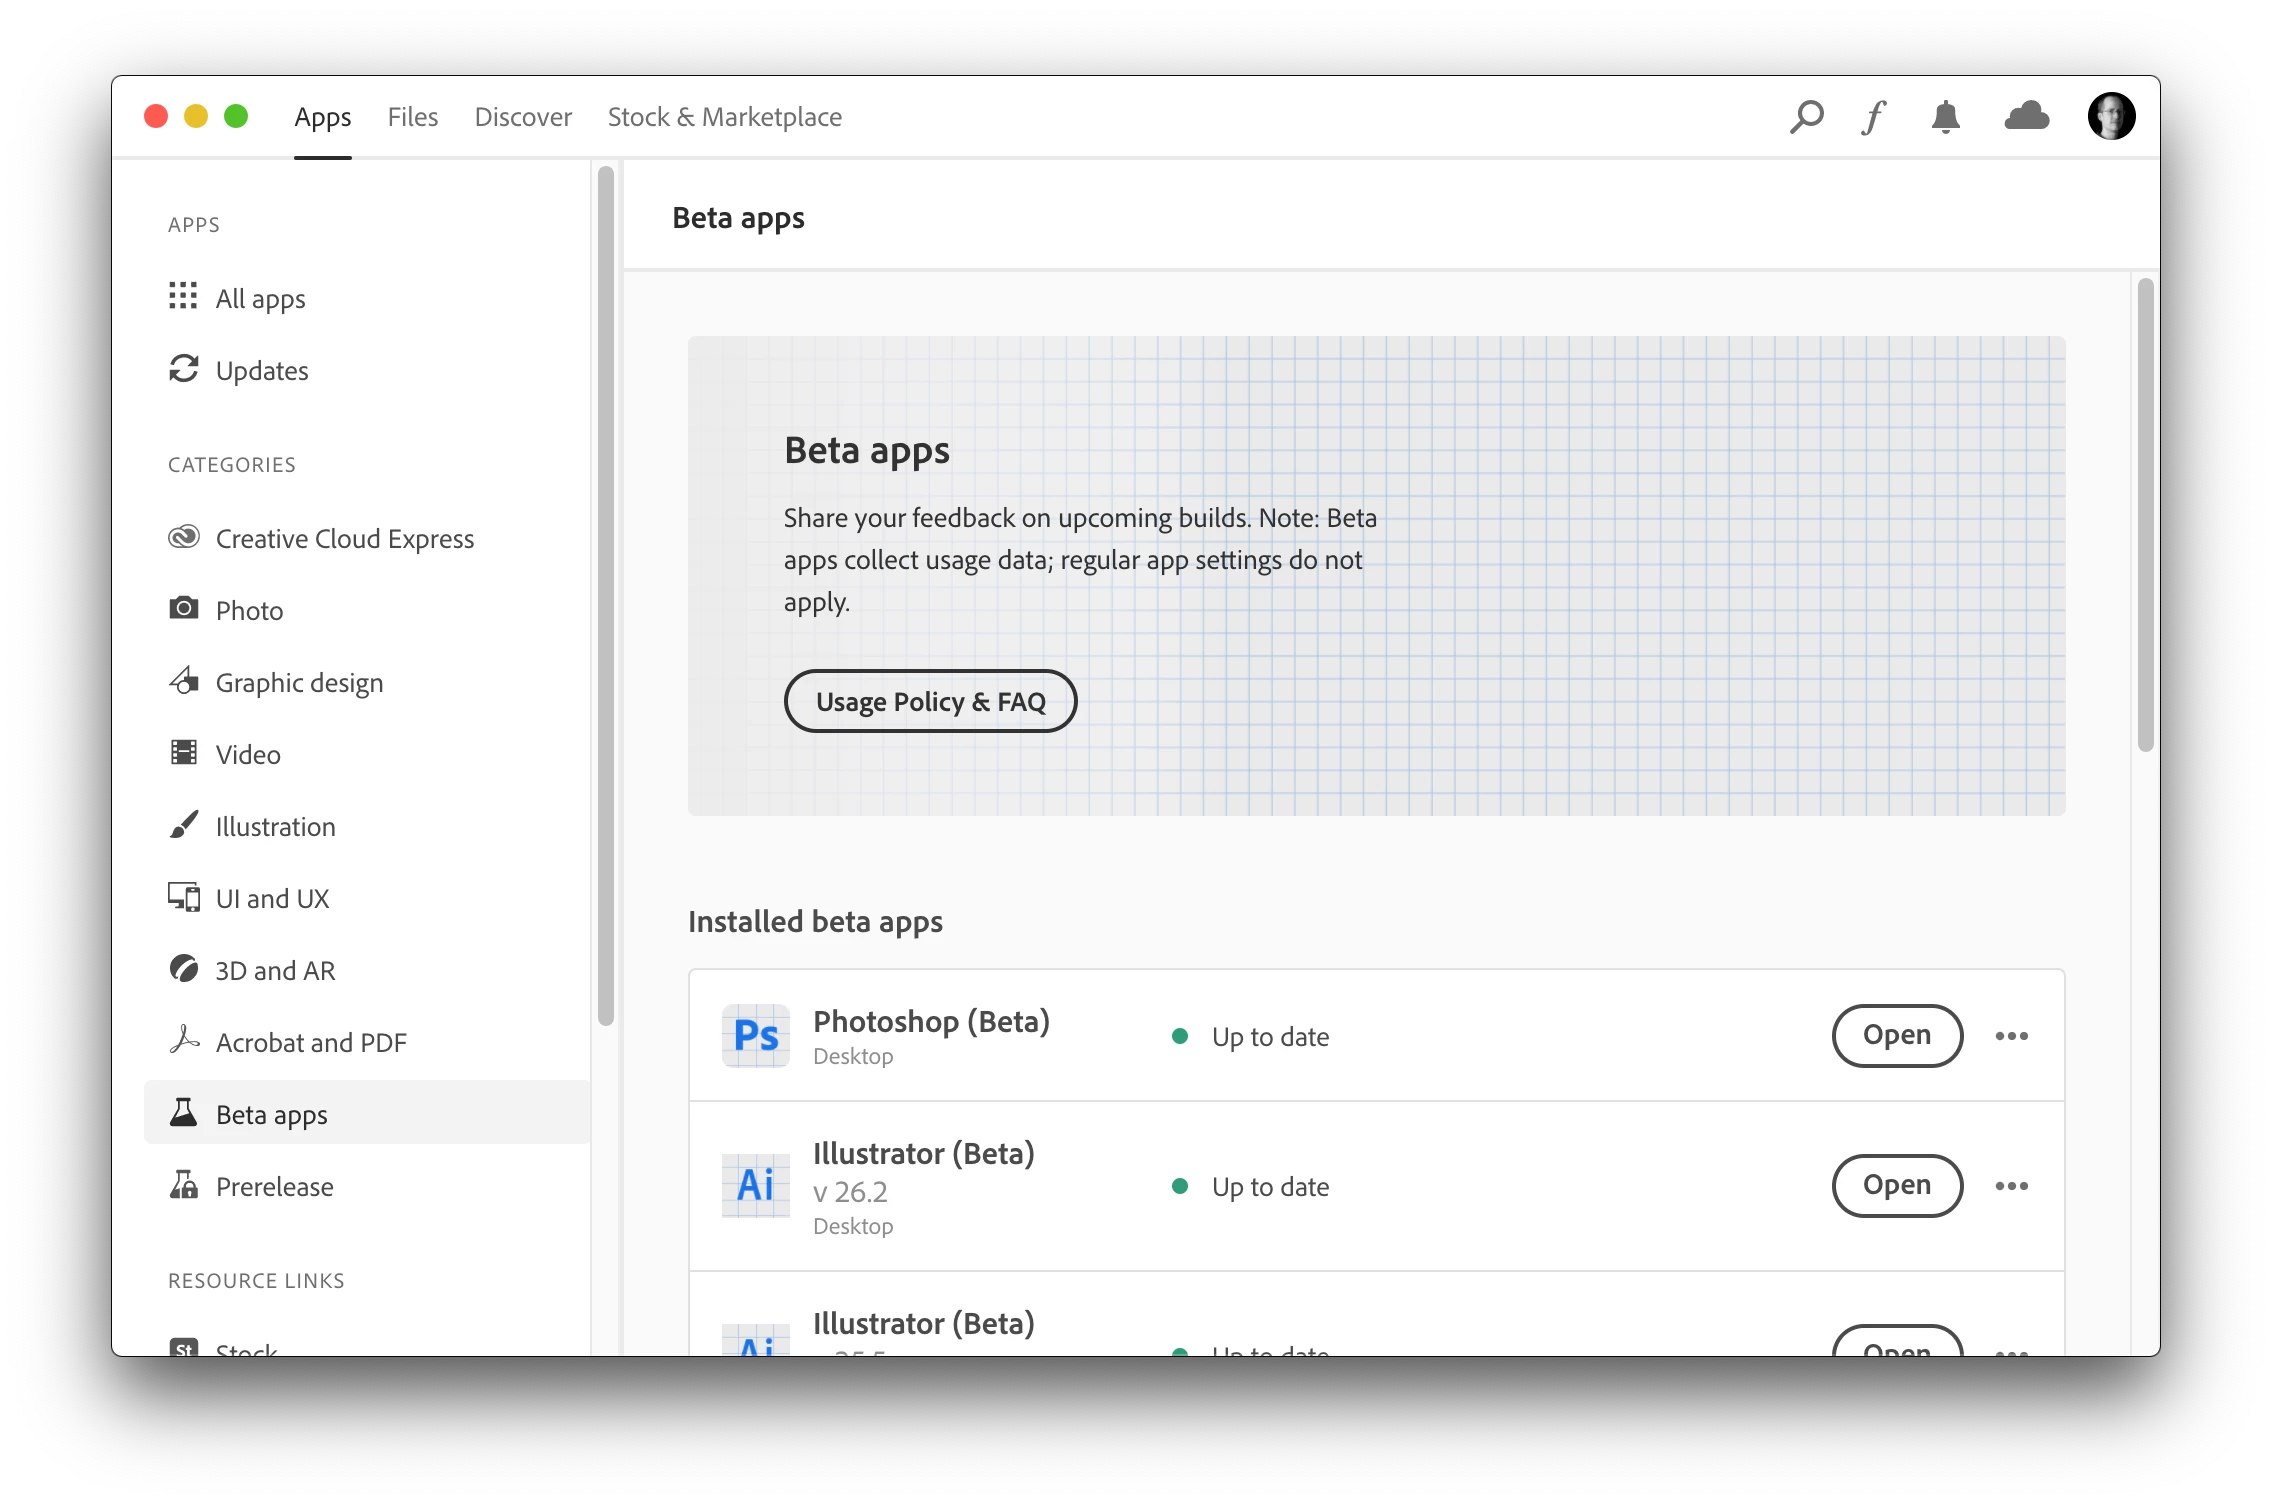This screenshot has height=1504, width=2272.
Task: Open more options for Photoshop (Beta)
Action: pos(2011,1036)
